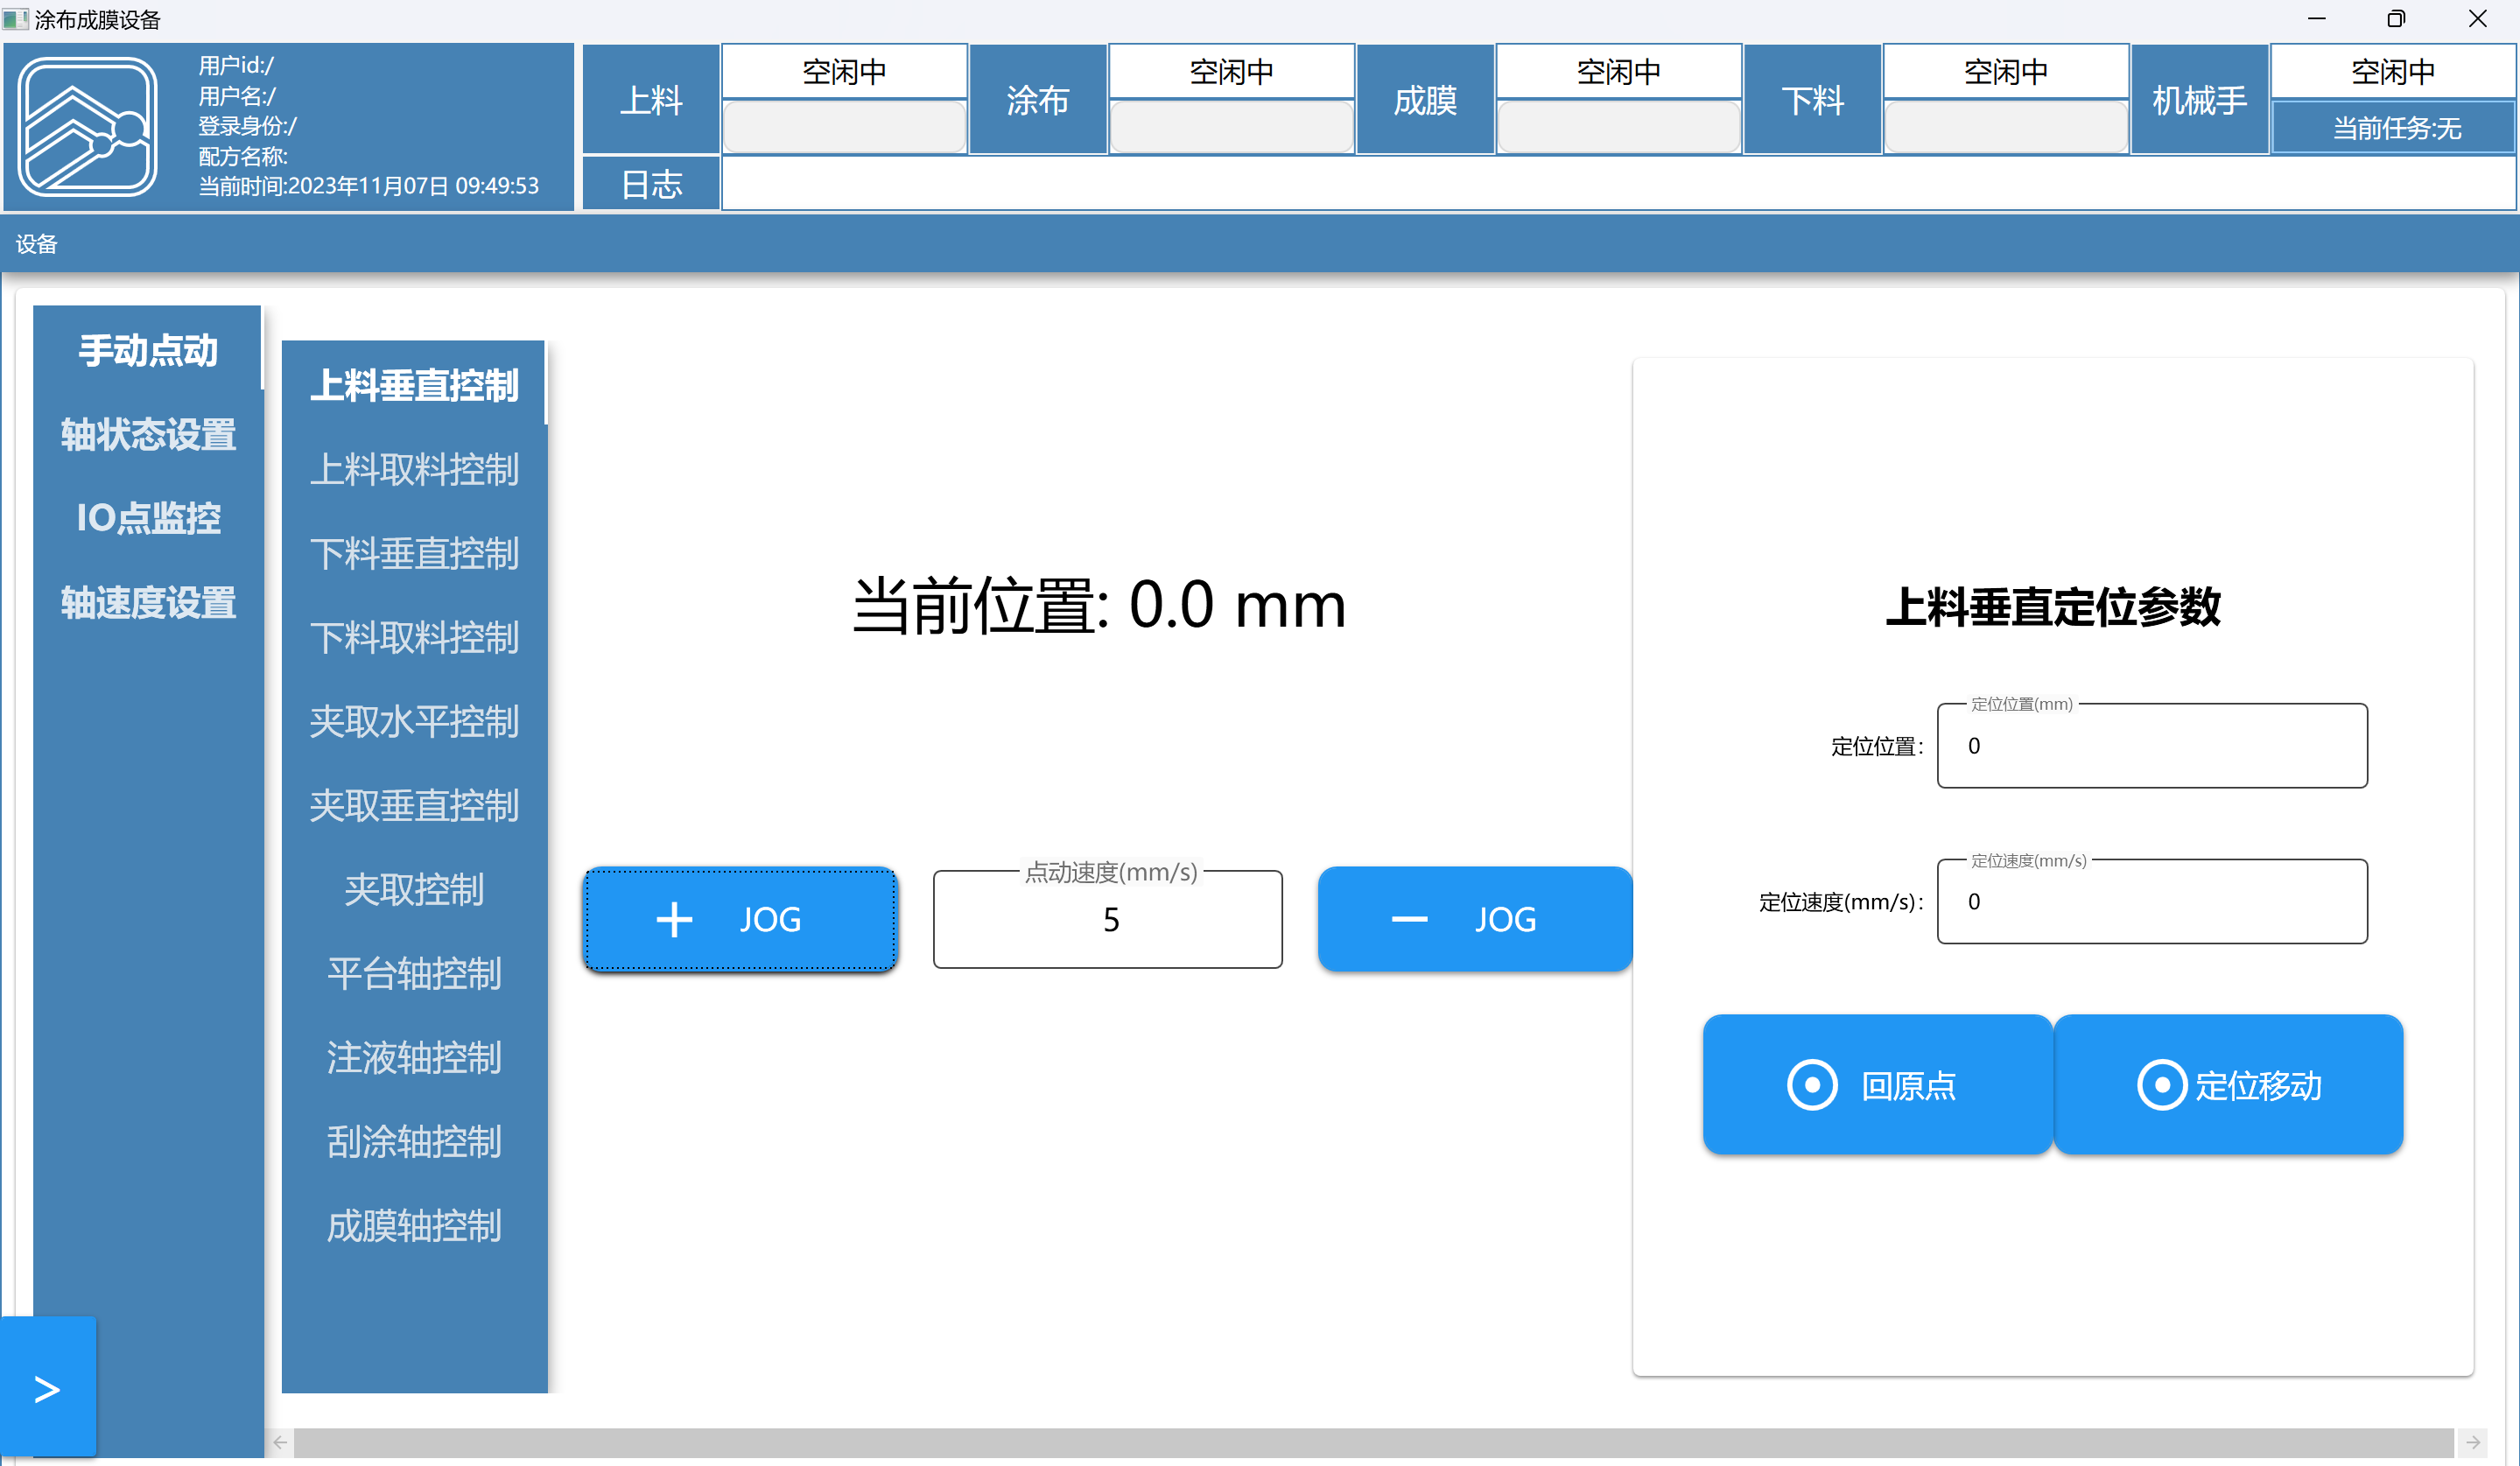The width and height of the screenshot is (2520, 1466).
Task: Click the 空闲中 status of 上料
Action: [x=844, y=71]
